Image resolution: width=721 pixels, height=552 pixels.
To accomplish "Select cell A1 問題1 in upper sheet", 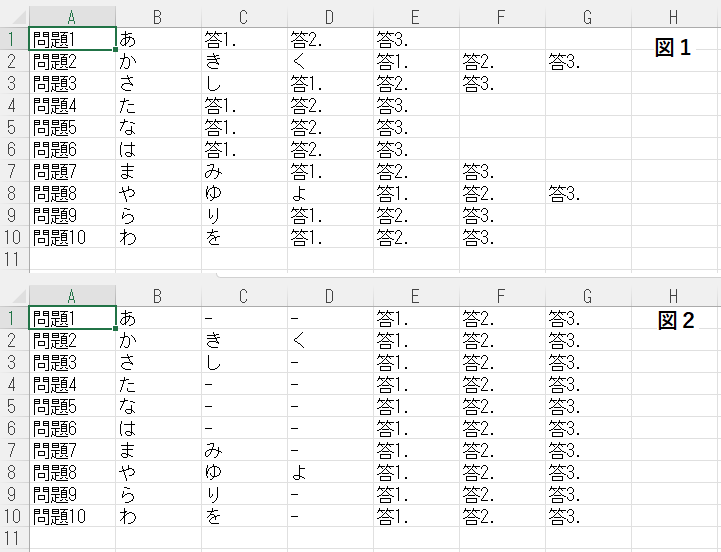I will pos(72,39).
